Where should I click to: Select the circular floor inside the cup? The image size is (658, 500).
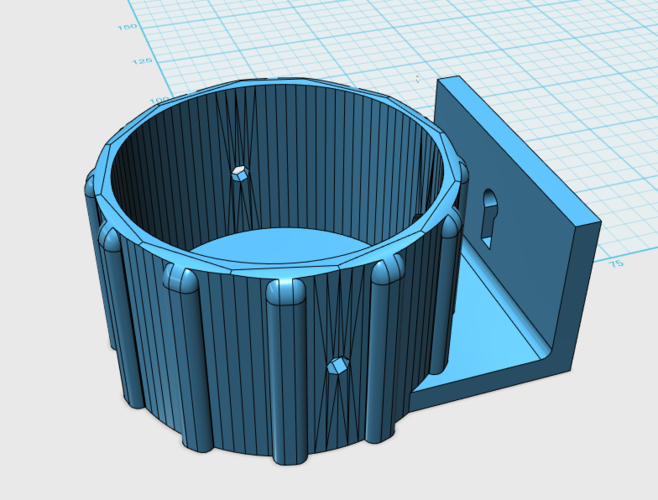coord(282,246)
